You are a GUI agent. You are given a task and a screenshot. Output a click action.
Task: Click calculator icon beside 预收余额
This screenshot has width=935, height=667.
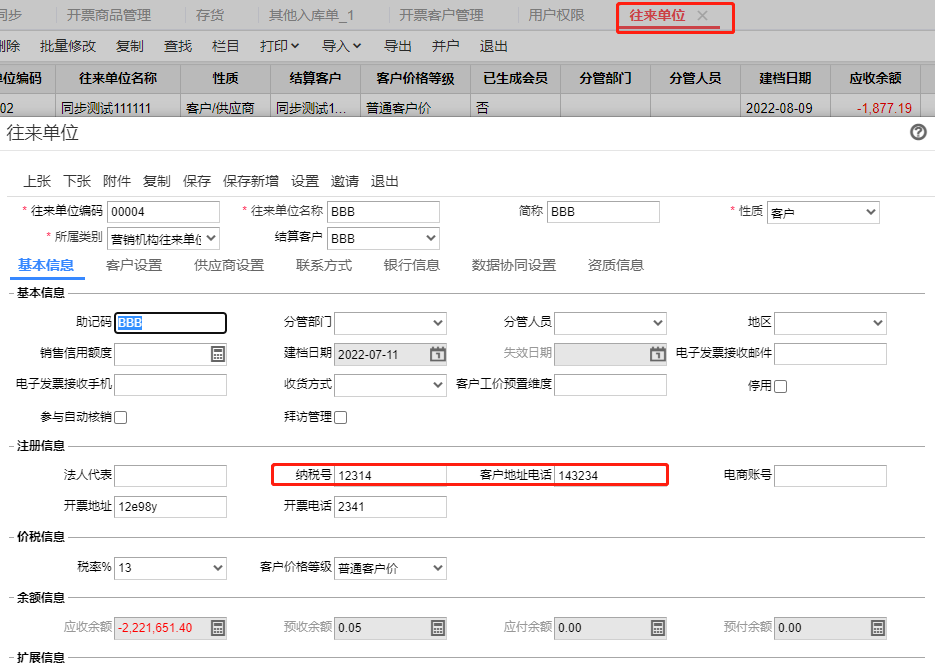tap(438, 628)
